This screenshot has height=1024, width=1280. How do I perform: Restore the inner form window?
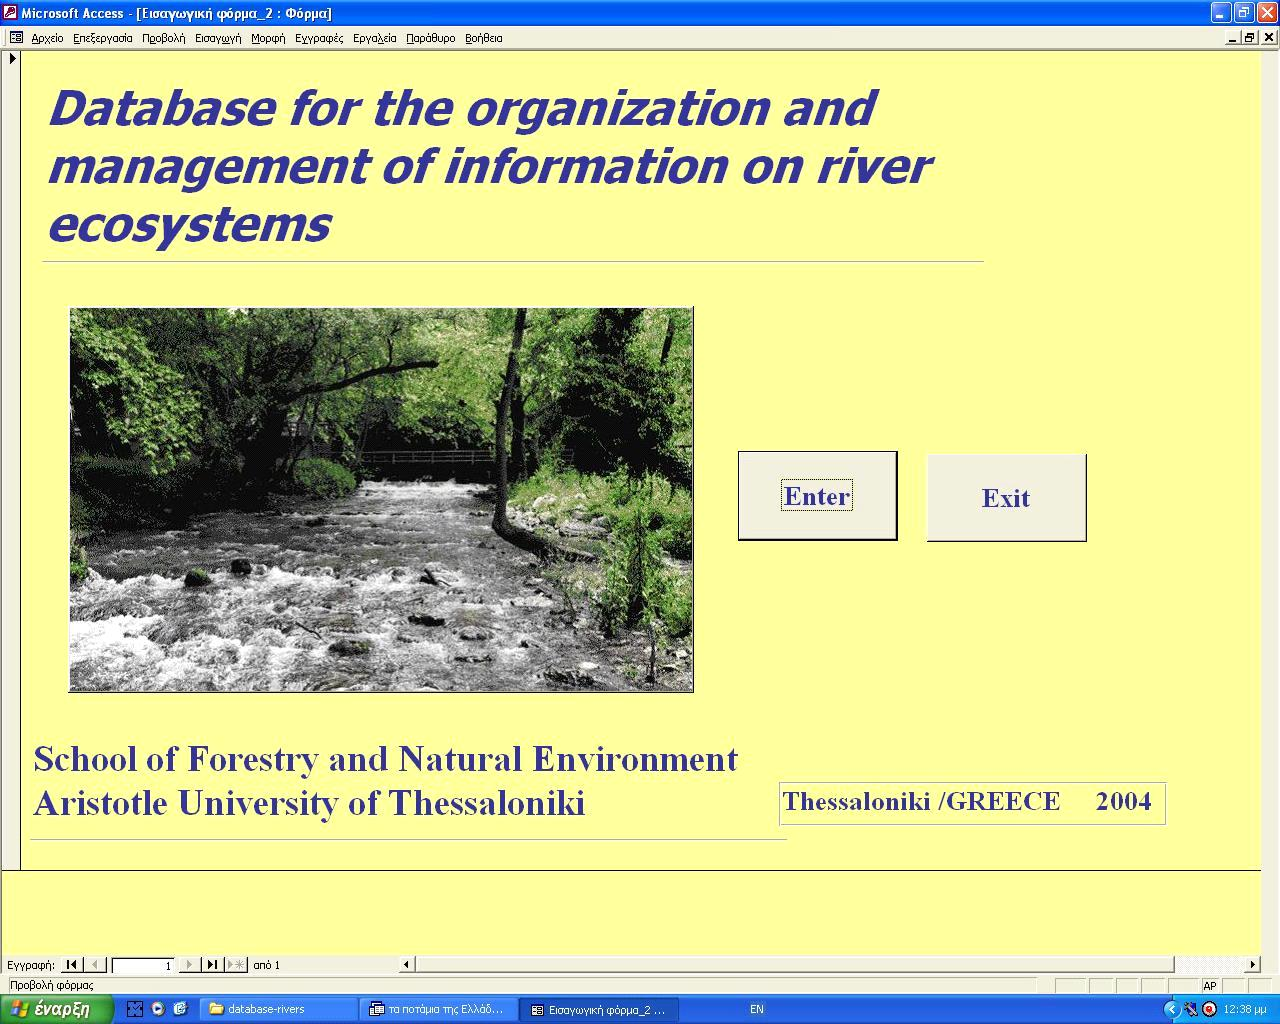[1250, 38]
